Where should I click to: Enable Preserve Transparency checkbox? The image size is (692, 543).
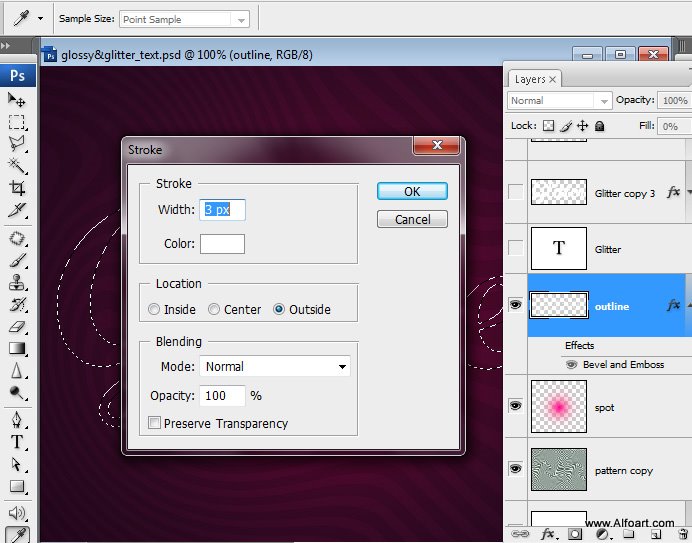pos(154,423)
